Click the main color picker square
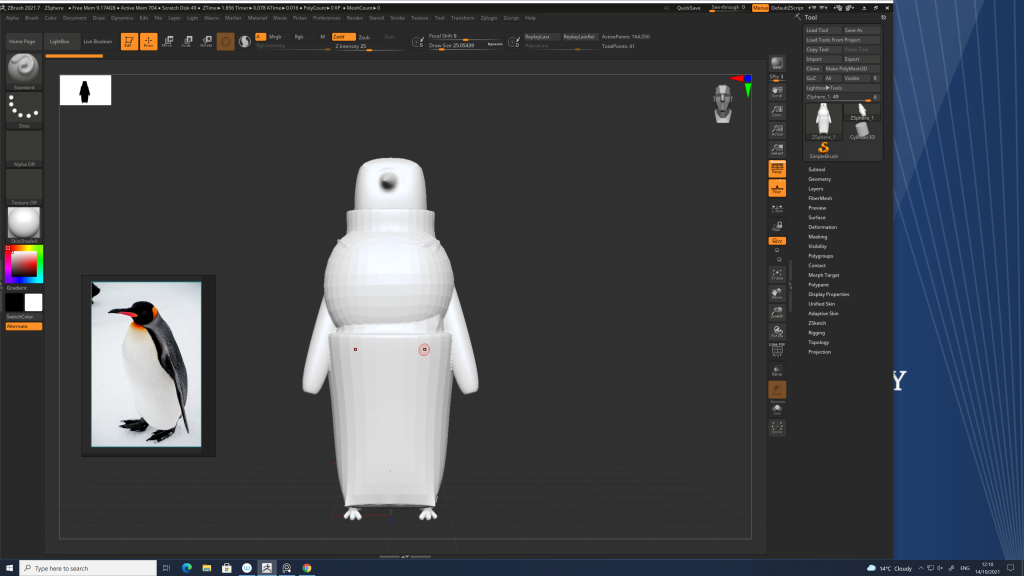1024x576 pixels. tap(24, 264)
